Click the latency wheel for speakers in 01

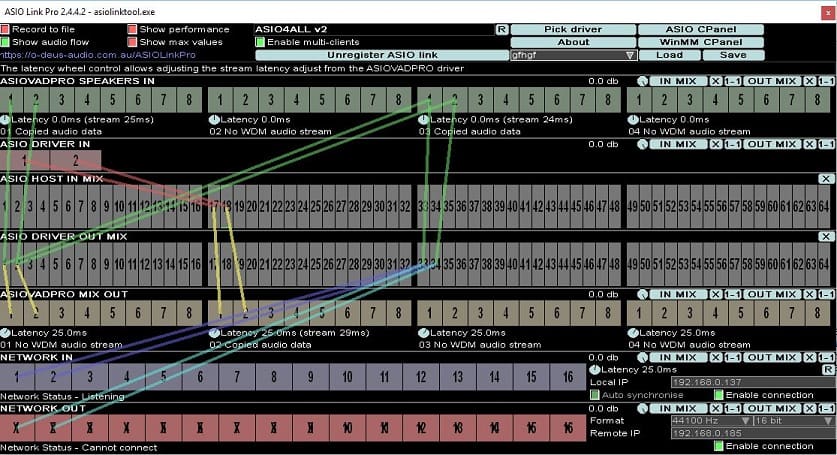point(5,120)
